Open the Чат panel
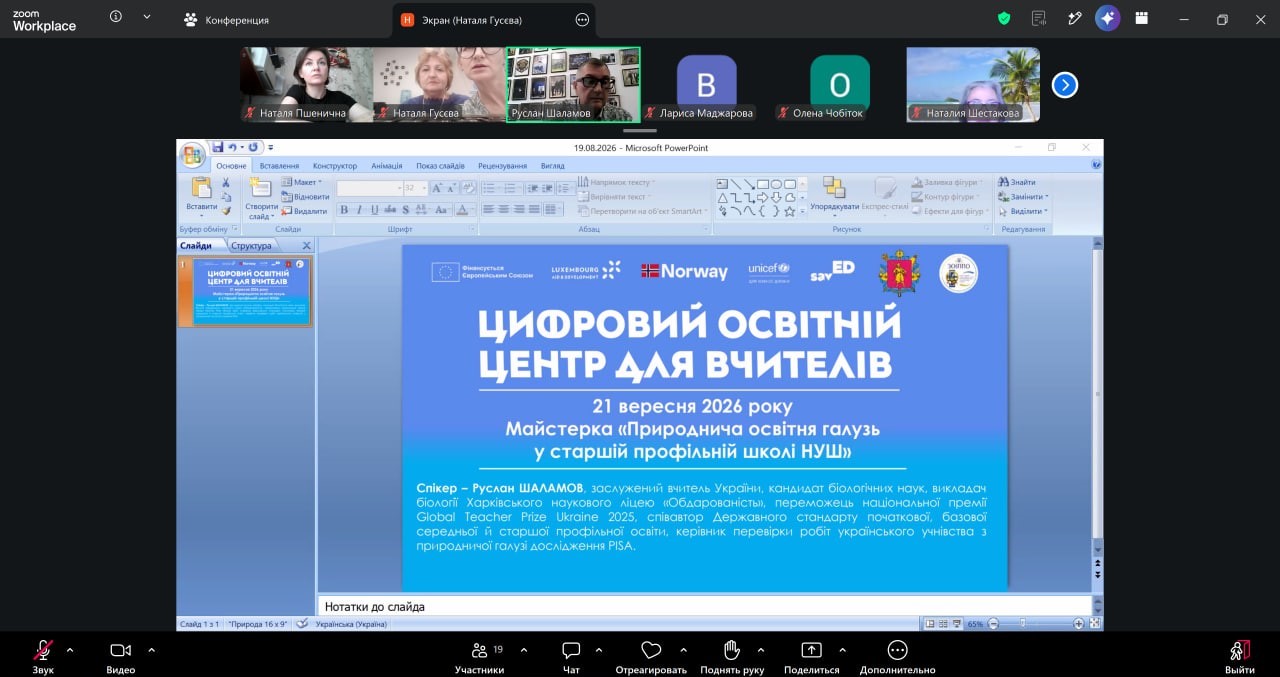 coord(571,657)
